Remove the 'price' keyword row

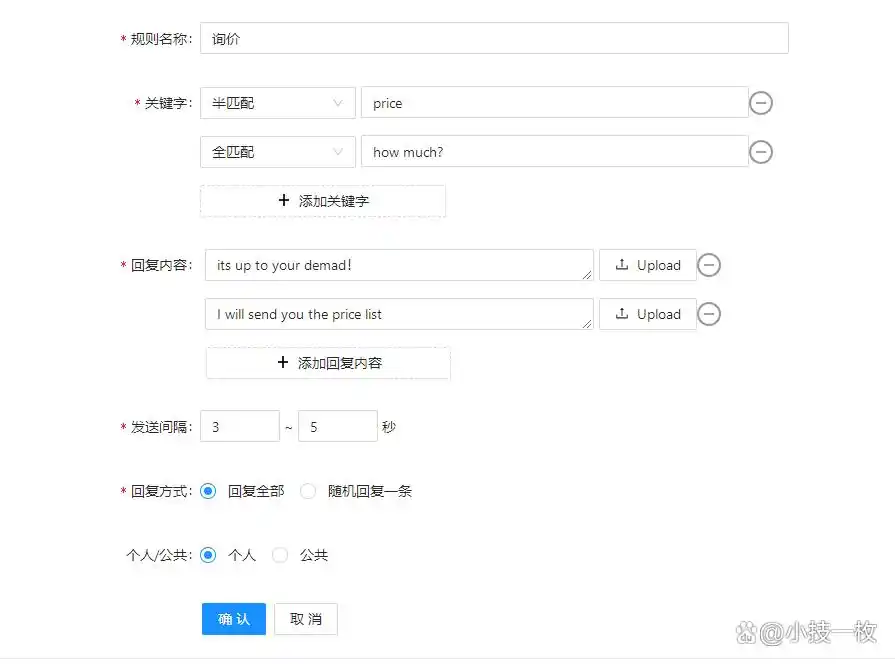point(761,103)
